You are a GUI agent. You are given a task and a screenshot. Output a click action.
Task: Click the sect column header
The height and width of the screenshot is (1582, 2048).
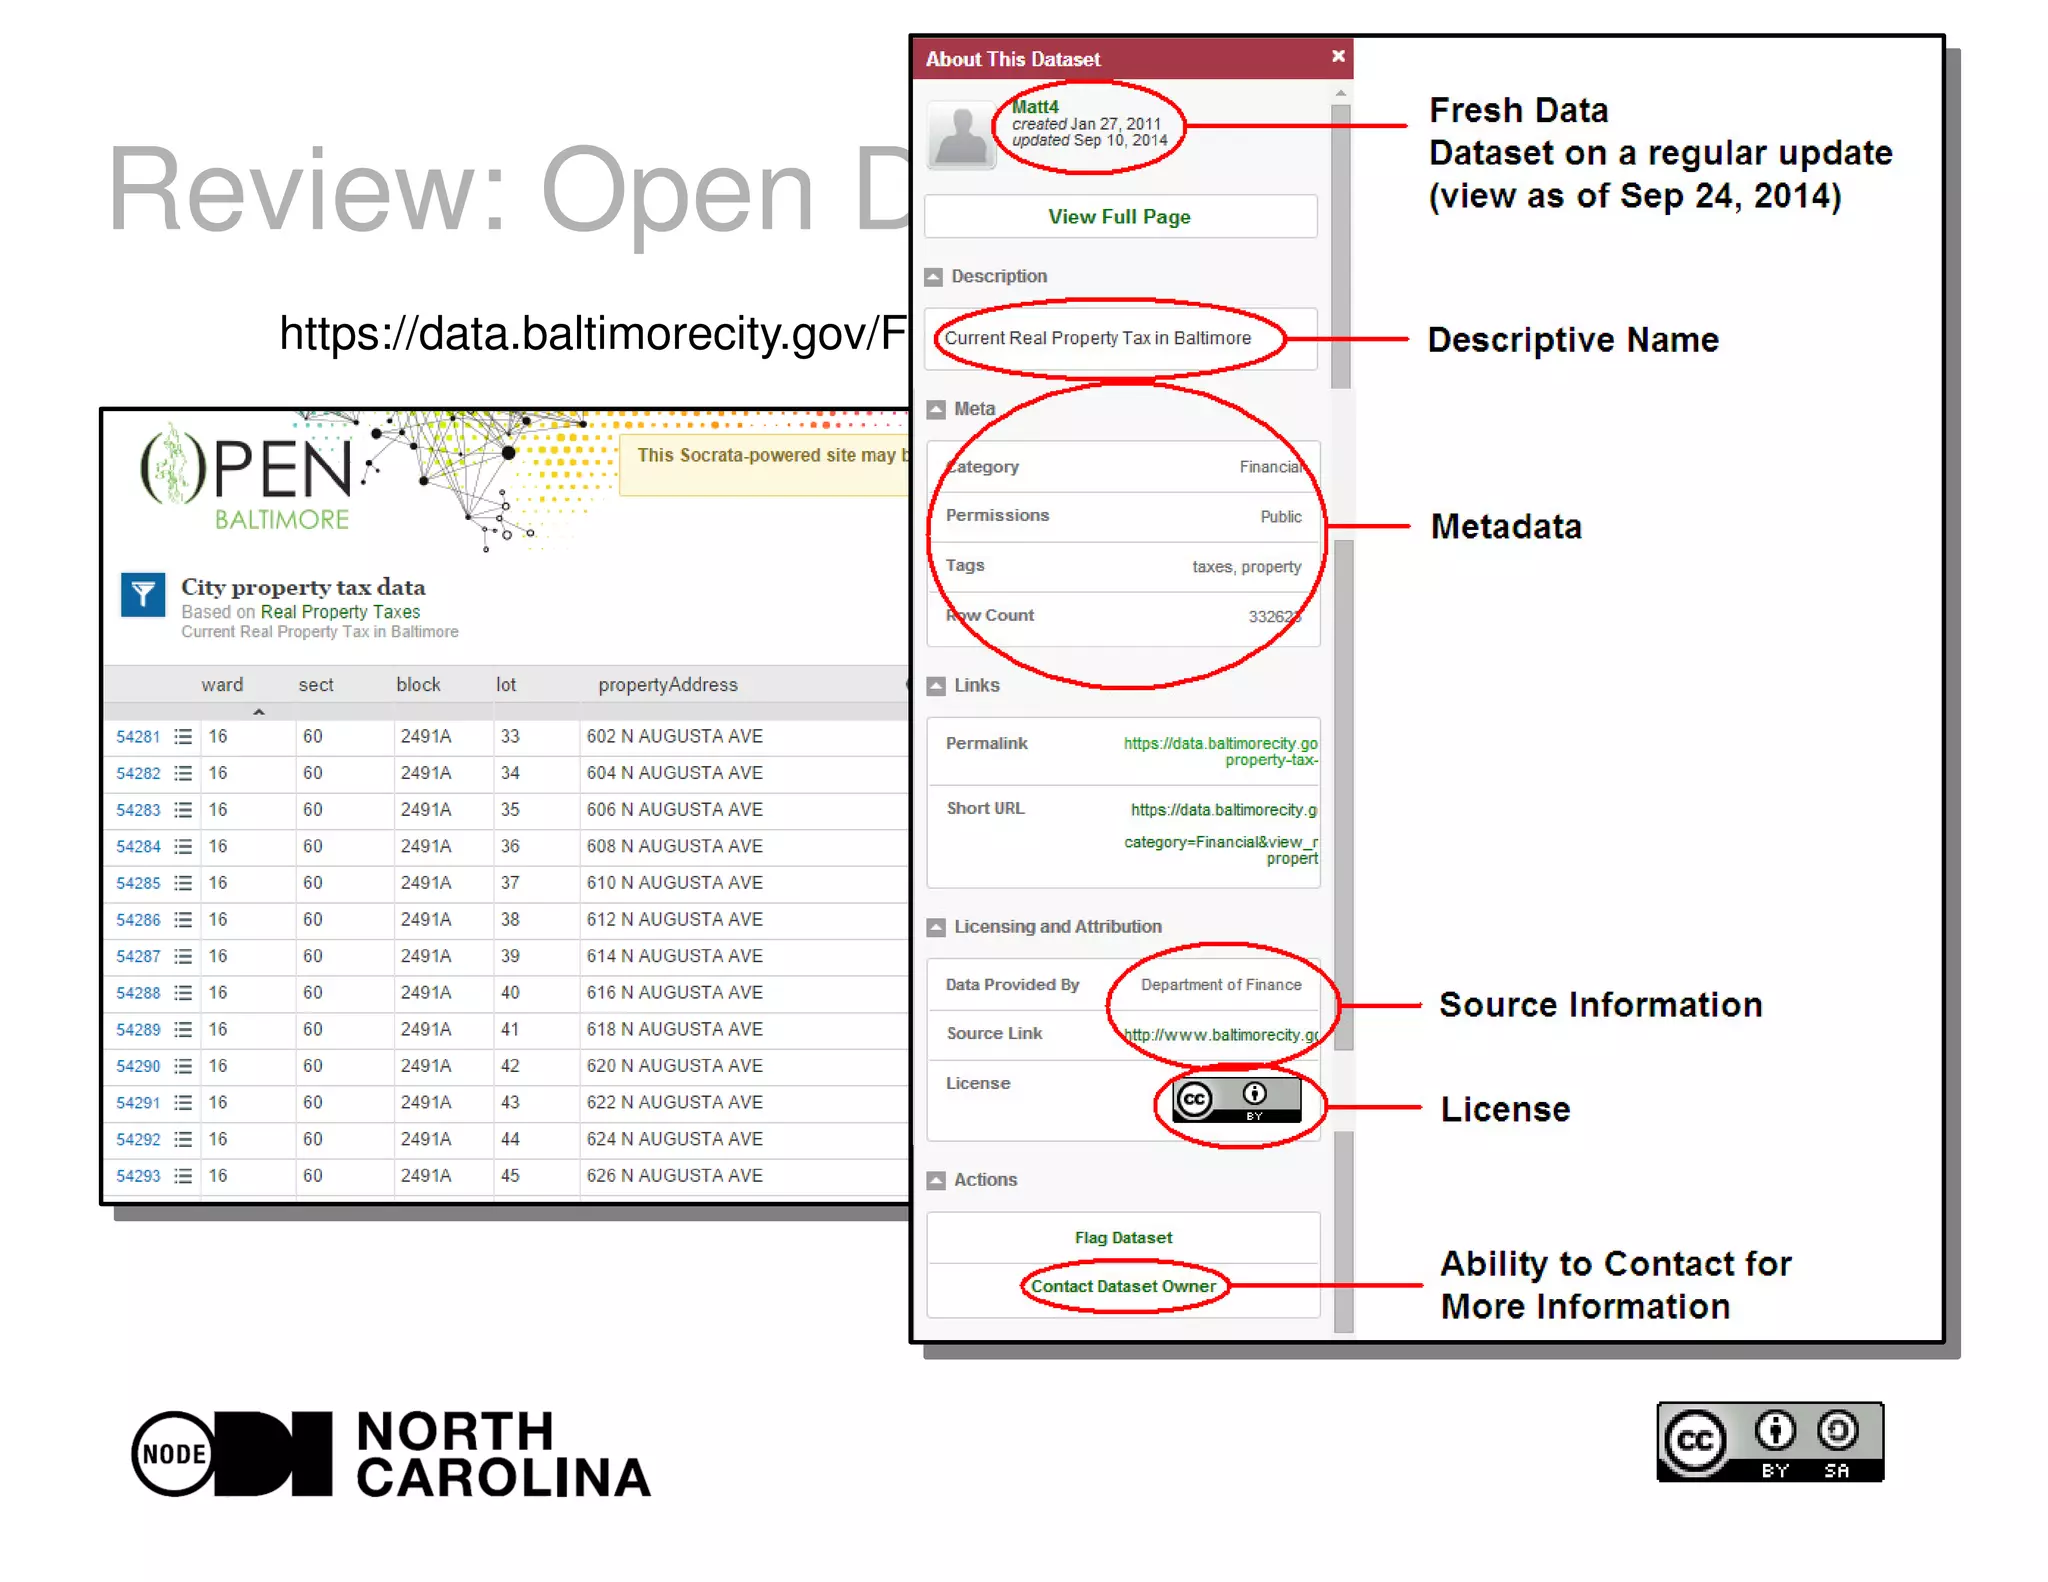pyautogui.click(x=316, y=685)
